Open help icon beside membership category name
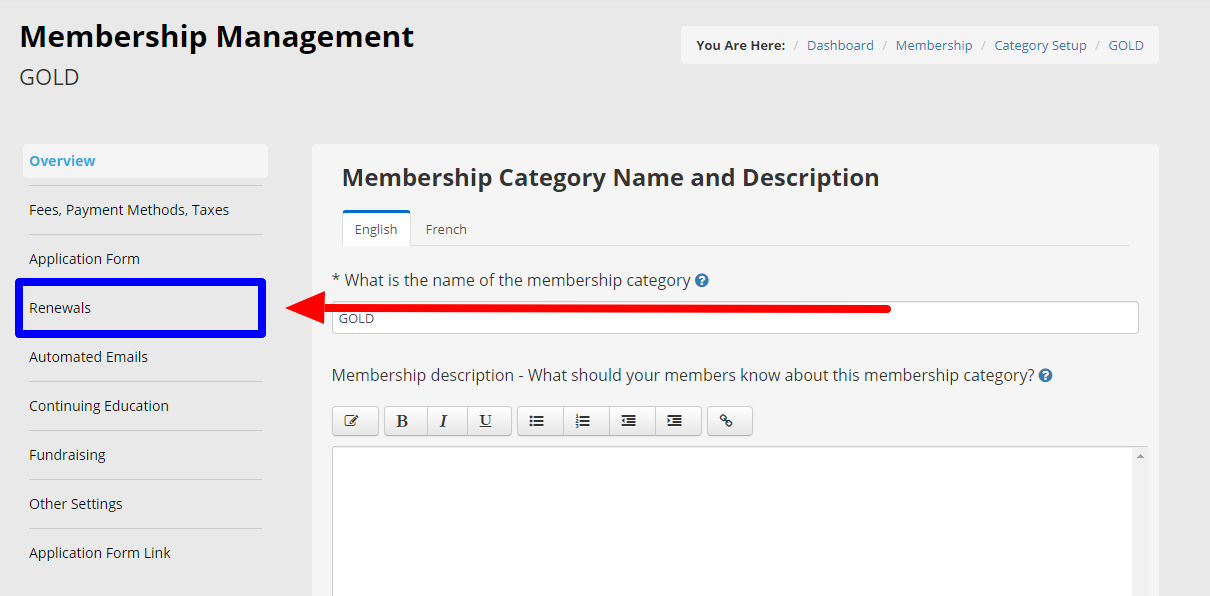 (702, 281)
